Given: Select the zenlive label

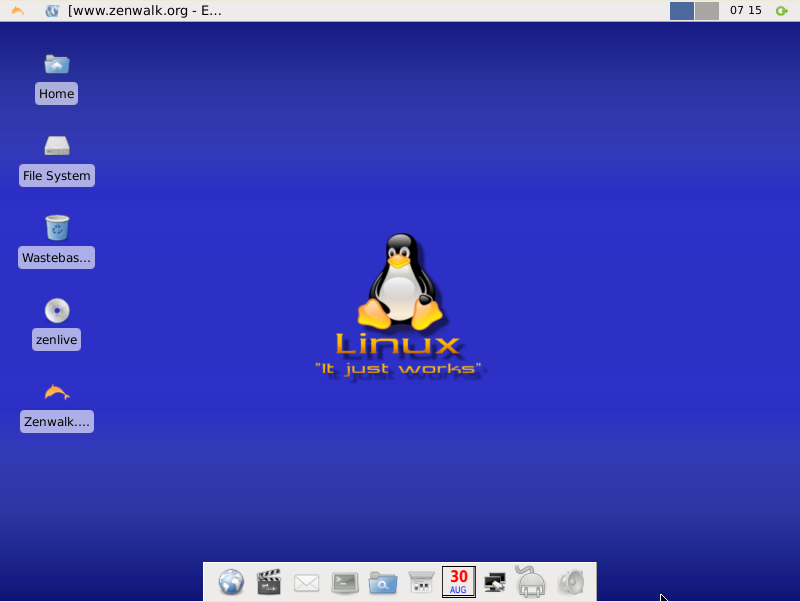Looking at the screenshot, I should (57, 340).
